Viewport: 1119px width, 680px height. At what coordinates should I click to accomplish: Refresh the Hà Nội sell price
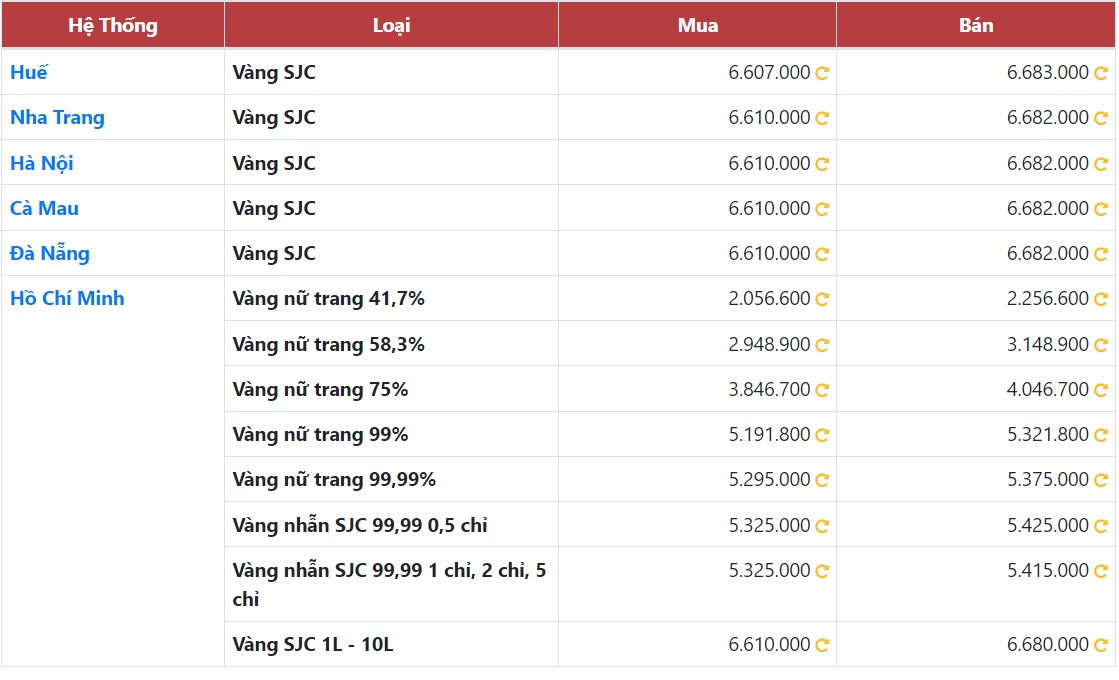tap(1100, 164)
